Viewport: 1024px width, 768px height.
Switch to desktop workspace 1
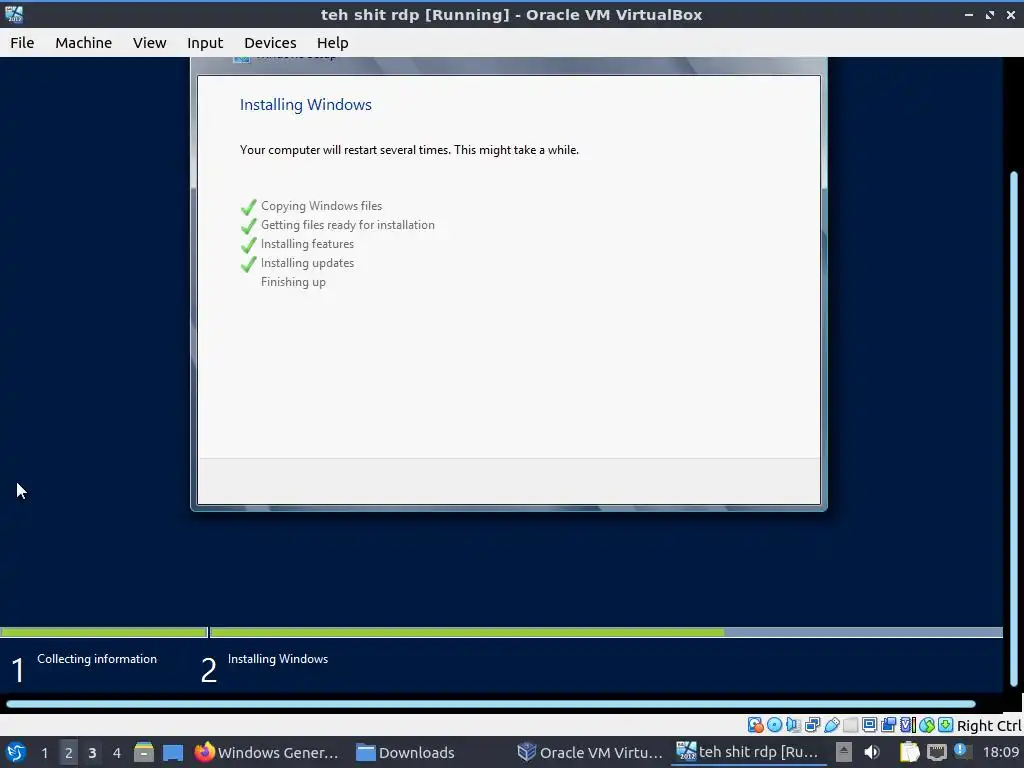pyautogui.click(x=44, y=752)
